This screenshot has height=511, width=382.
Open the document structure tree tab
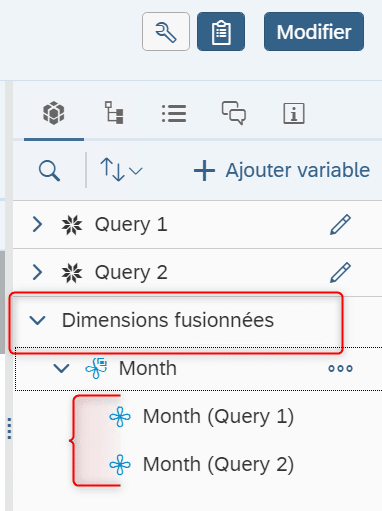point(114,113)
